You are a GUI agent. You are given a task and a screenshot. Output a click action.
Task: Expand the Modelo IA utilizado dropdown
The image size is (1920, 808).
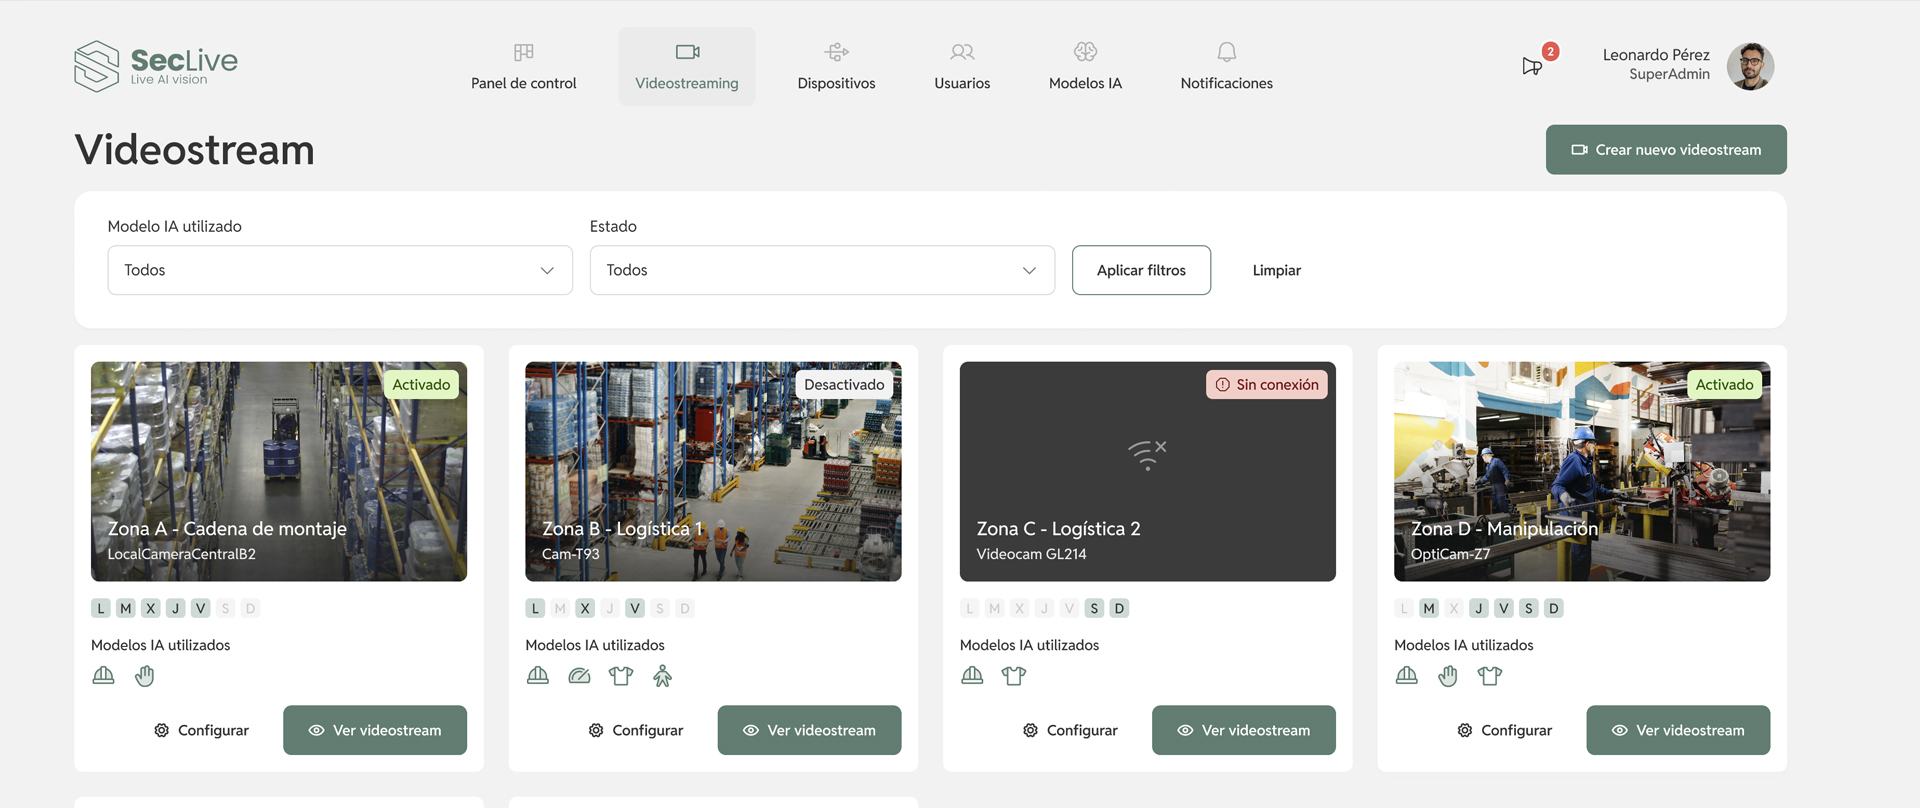(340, 270)
